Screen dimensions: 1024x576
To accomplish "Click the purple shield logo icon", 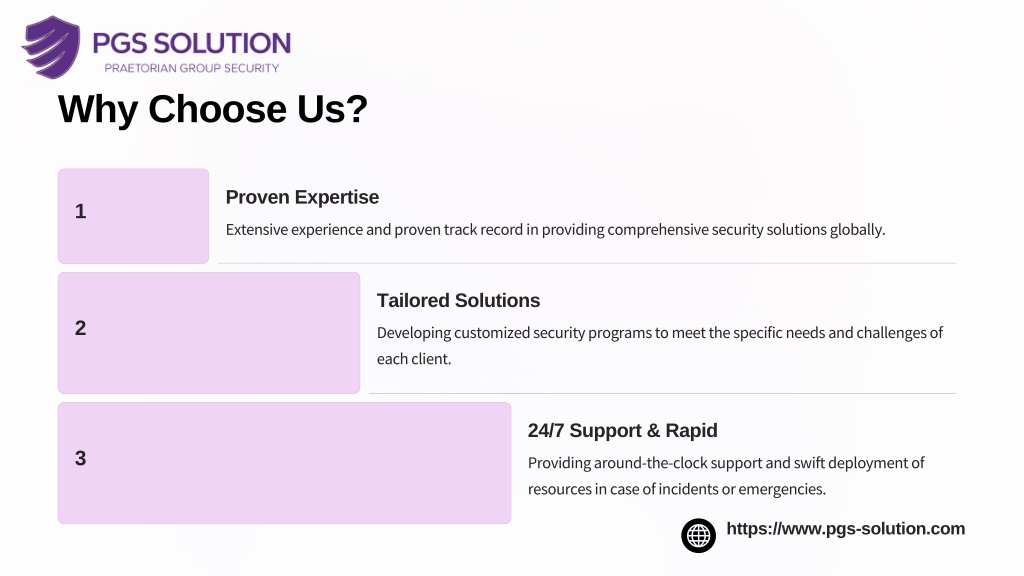I will (x=52, y=47).
